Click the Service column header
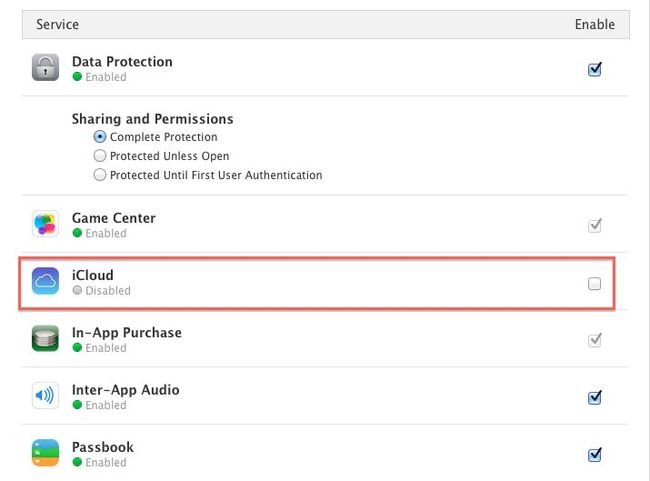The height and width of the screenshot is (481, 650). pos(57,24)
